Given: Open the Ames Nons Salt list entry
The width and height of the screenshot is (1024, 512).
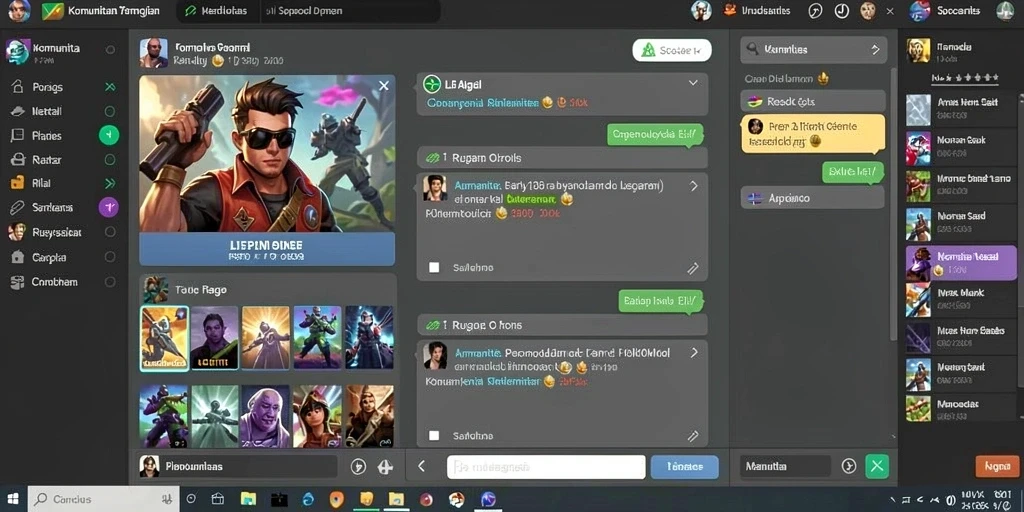Looking at the screenshot, I should (961, 108).
